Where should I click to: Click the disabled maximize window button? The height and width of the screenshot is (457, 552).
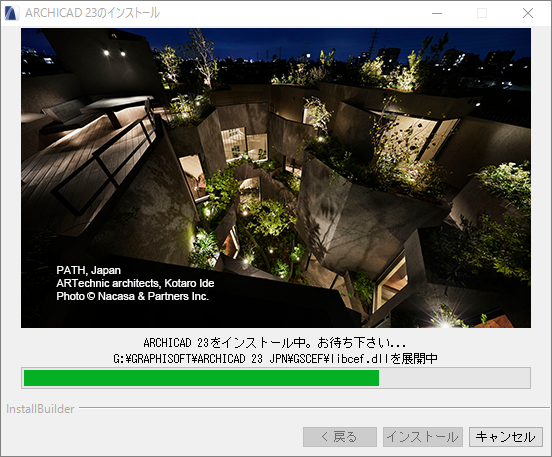[x=482, y=13]
